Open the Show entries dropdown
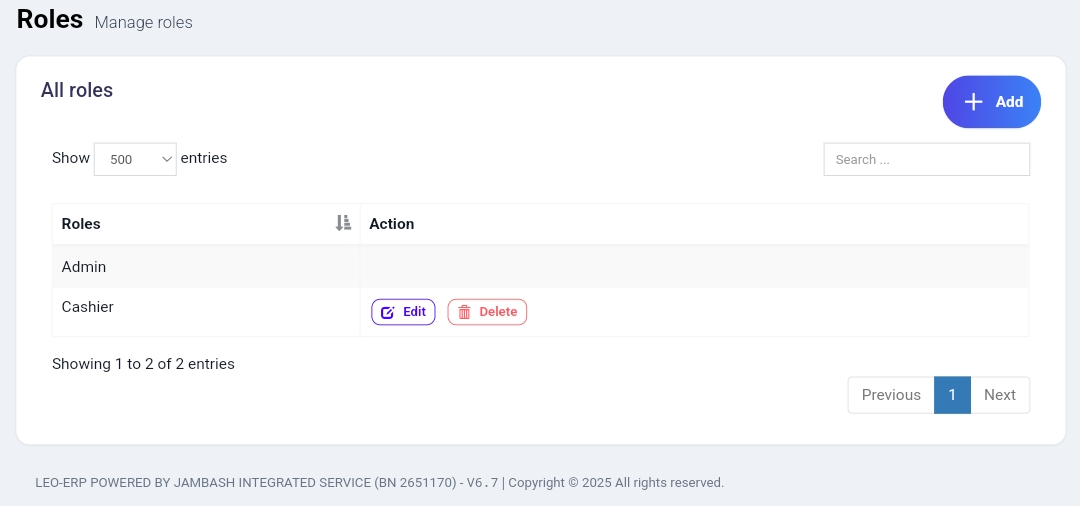This screenshot has height=506, width=1080. 135,159
